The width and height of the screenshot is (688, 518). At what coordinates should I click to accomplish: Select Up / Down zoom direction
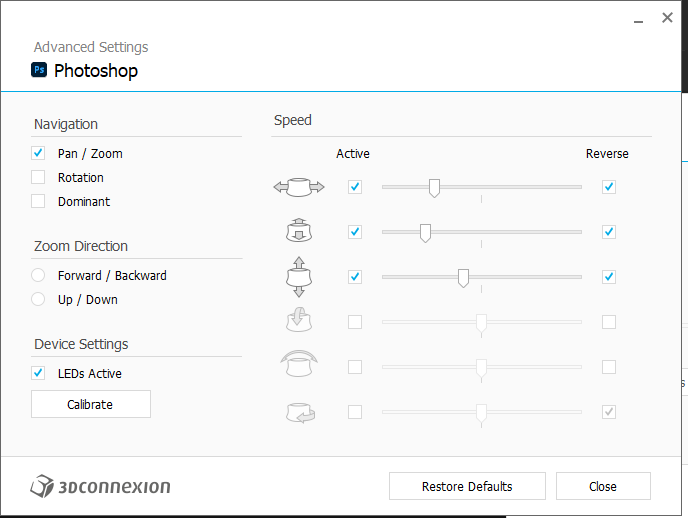click(38, 299)
